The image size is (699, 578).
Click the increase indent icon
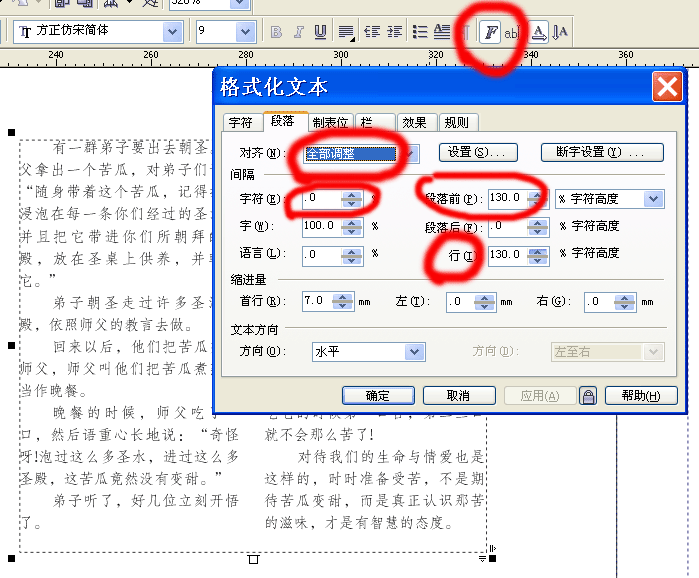coord(394,32)
